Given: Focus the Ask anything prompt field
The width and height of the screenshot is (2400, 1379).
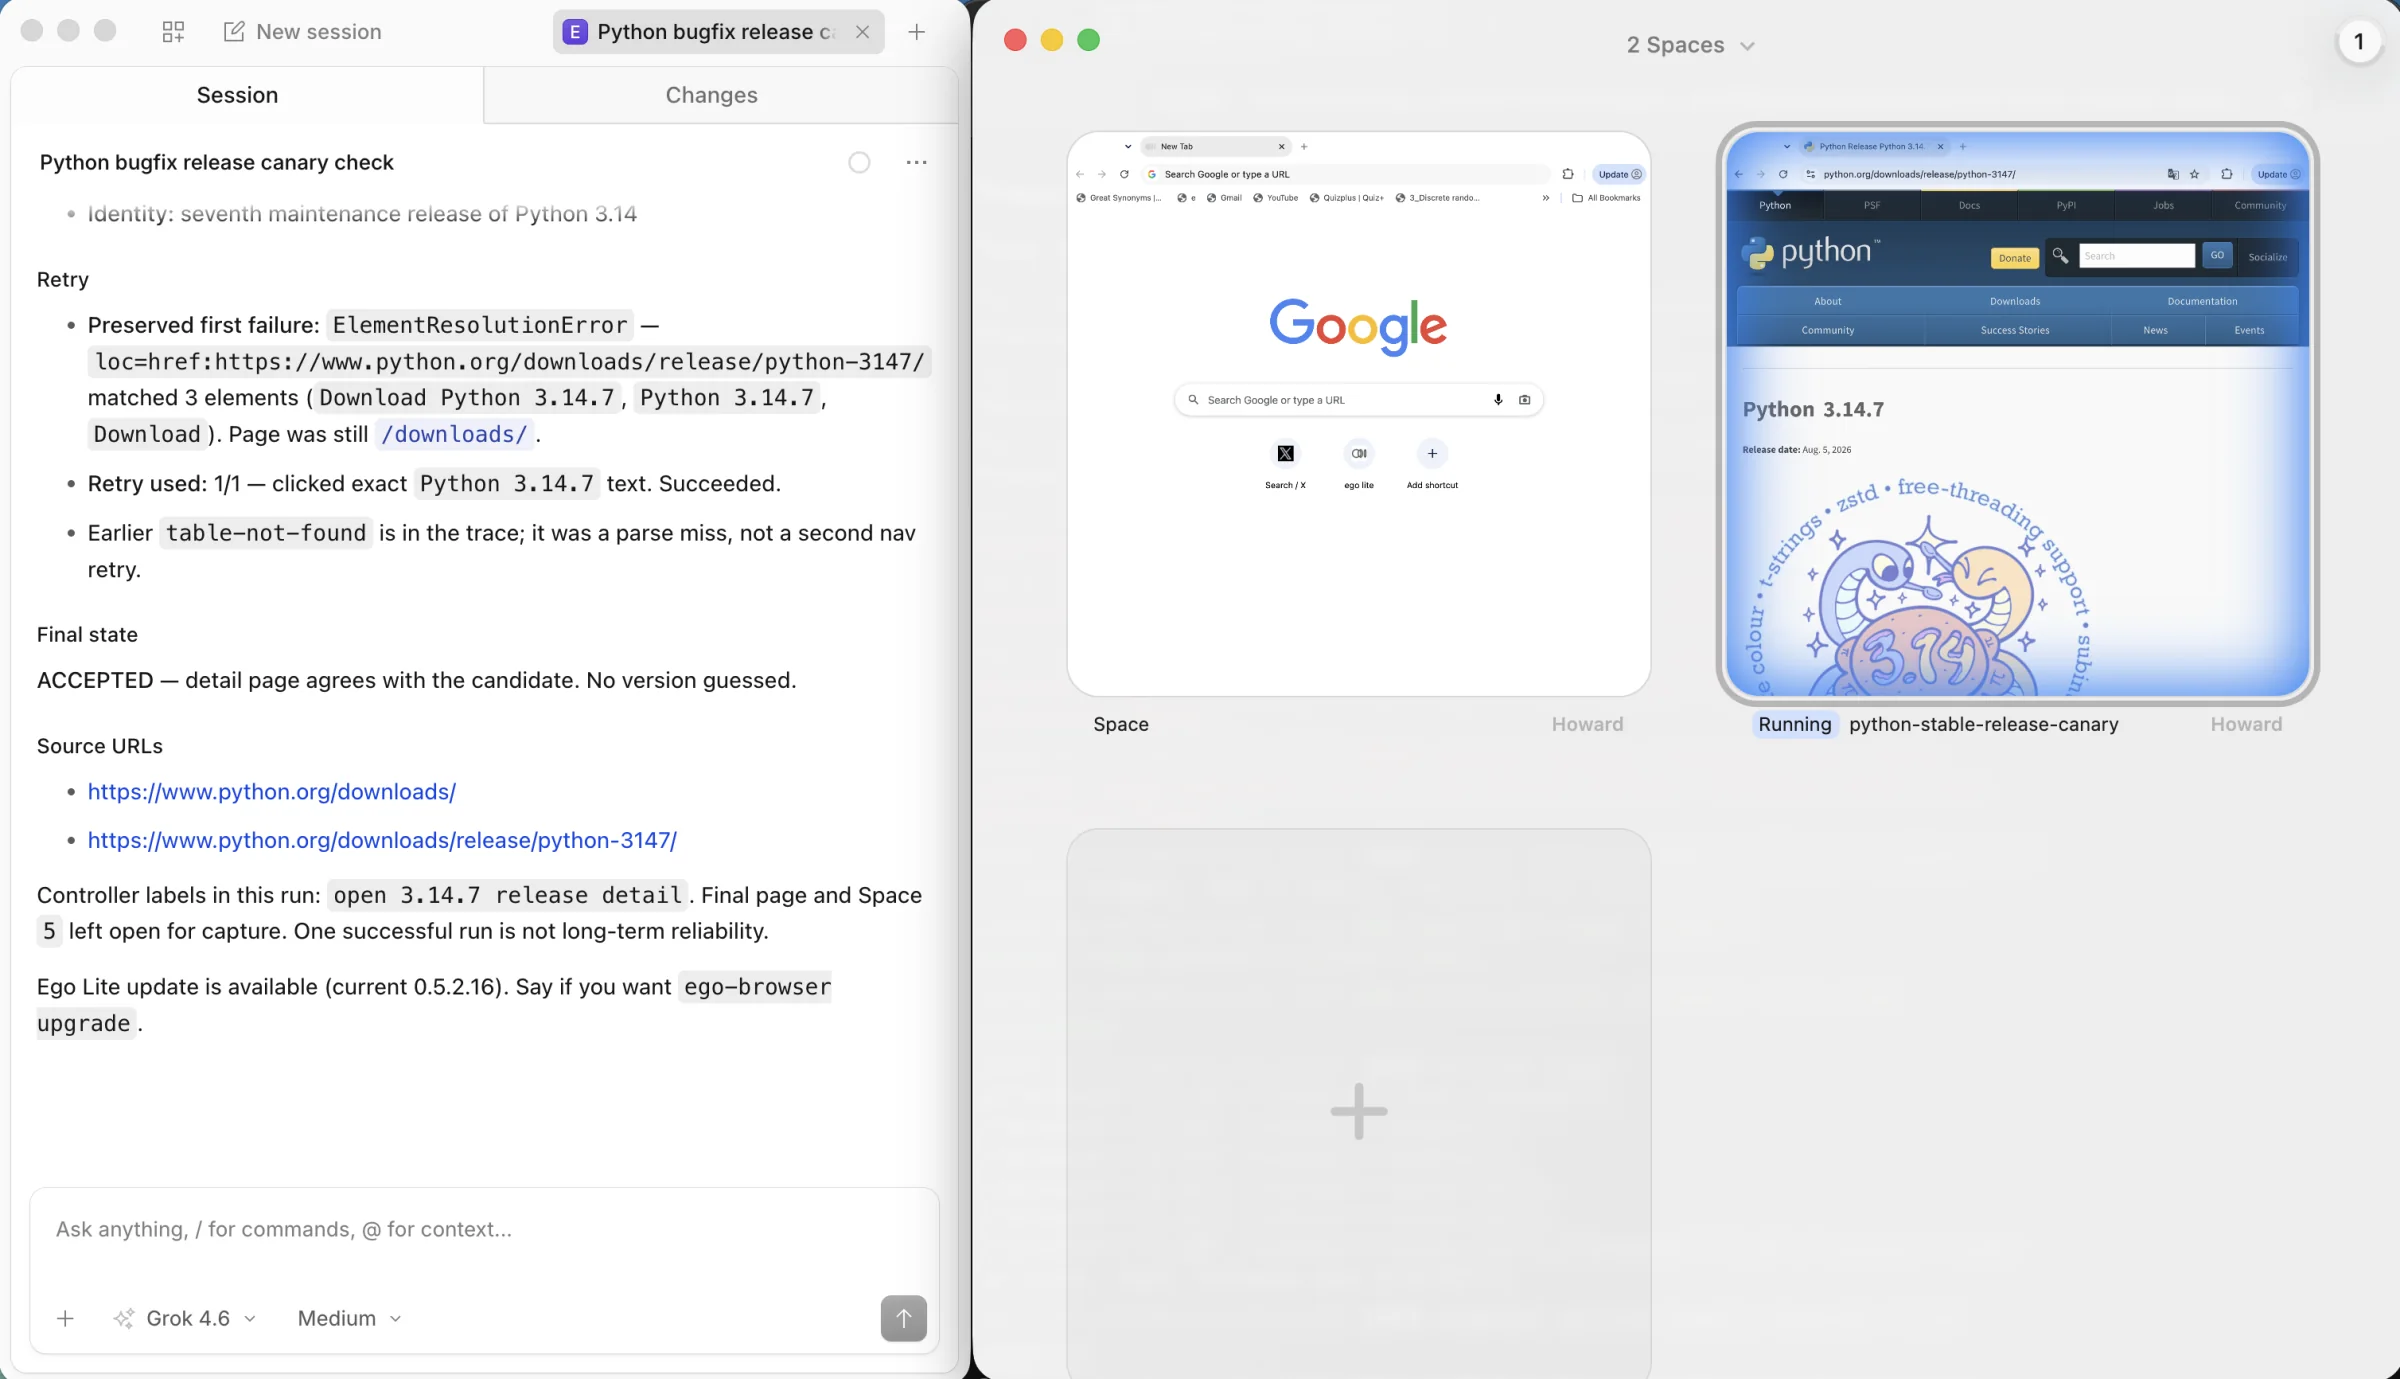Looking at the screenshot, I should pyautogui.click(x=484, y=1230).
